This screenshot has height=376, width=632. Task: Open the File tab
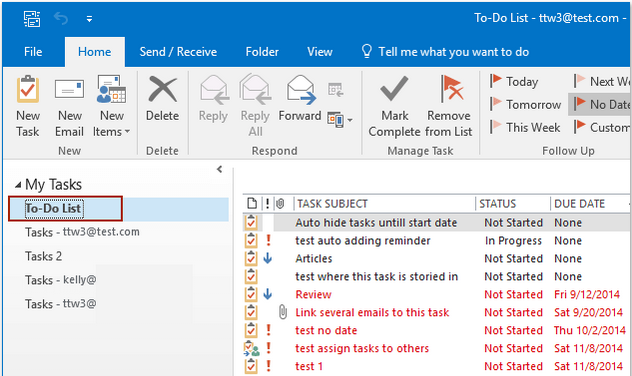(33, 52)
